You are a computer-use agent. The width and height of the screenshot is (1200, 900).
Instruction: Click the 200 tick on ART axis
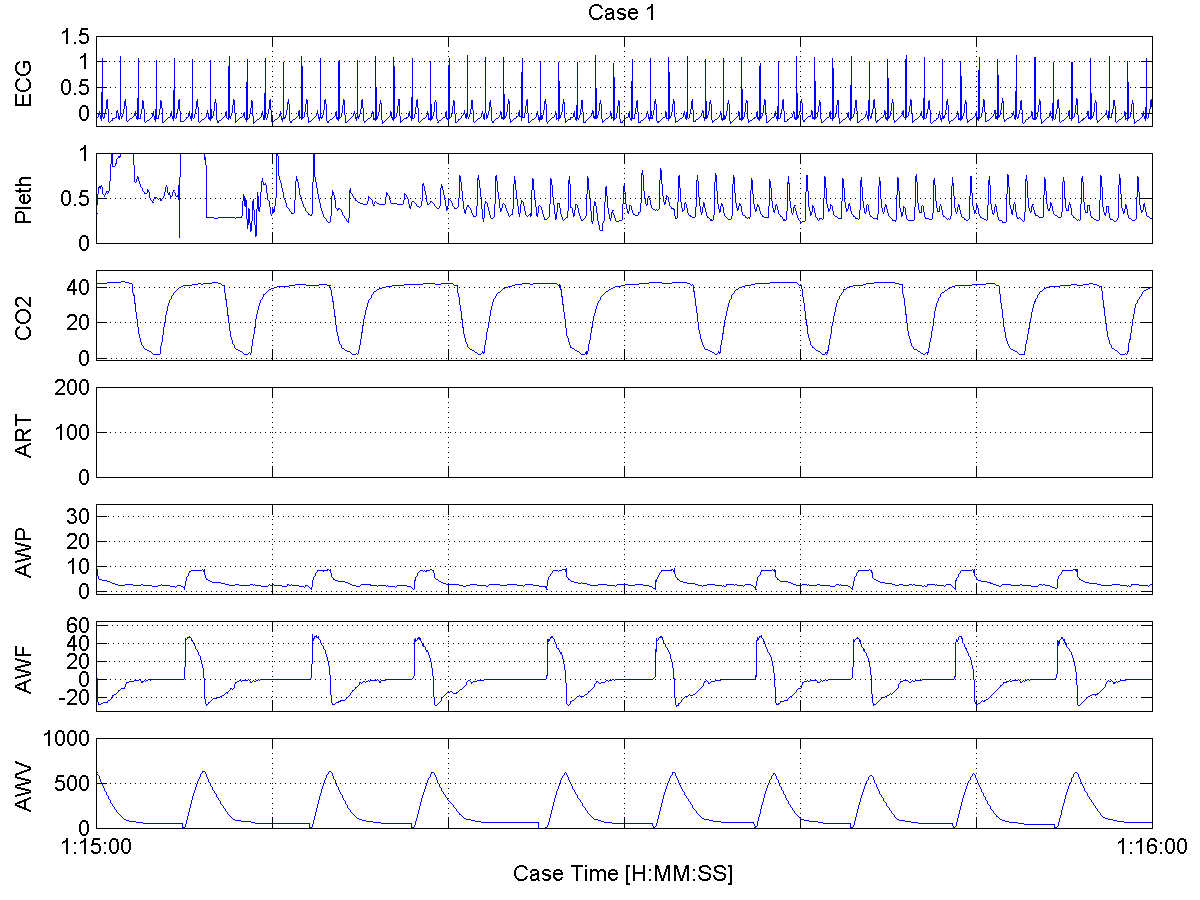73,387
